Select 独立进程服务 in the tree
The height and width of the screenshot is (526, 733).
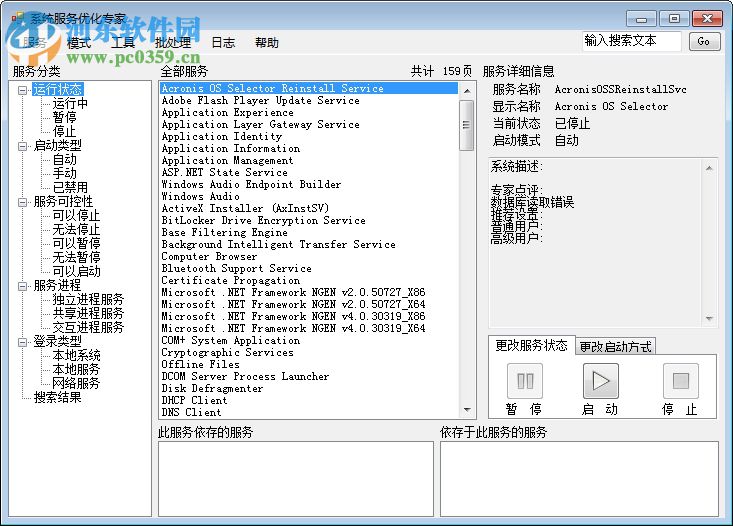(x=88, y=299)
